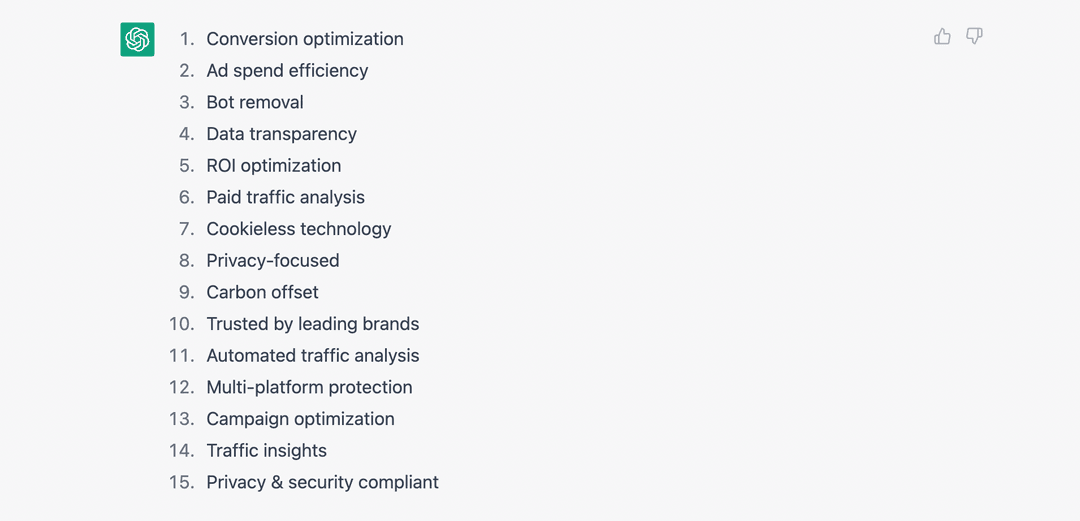Click the list number 10 marker
The width and height of the screenshot is (1080, 521).
point(181,324)
